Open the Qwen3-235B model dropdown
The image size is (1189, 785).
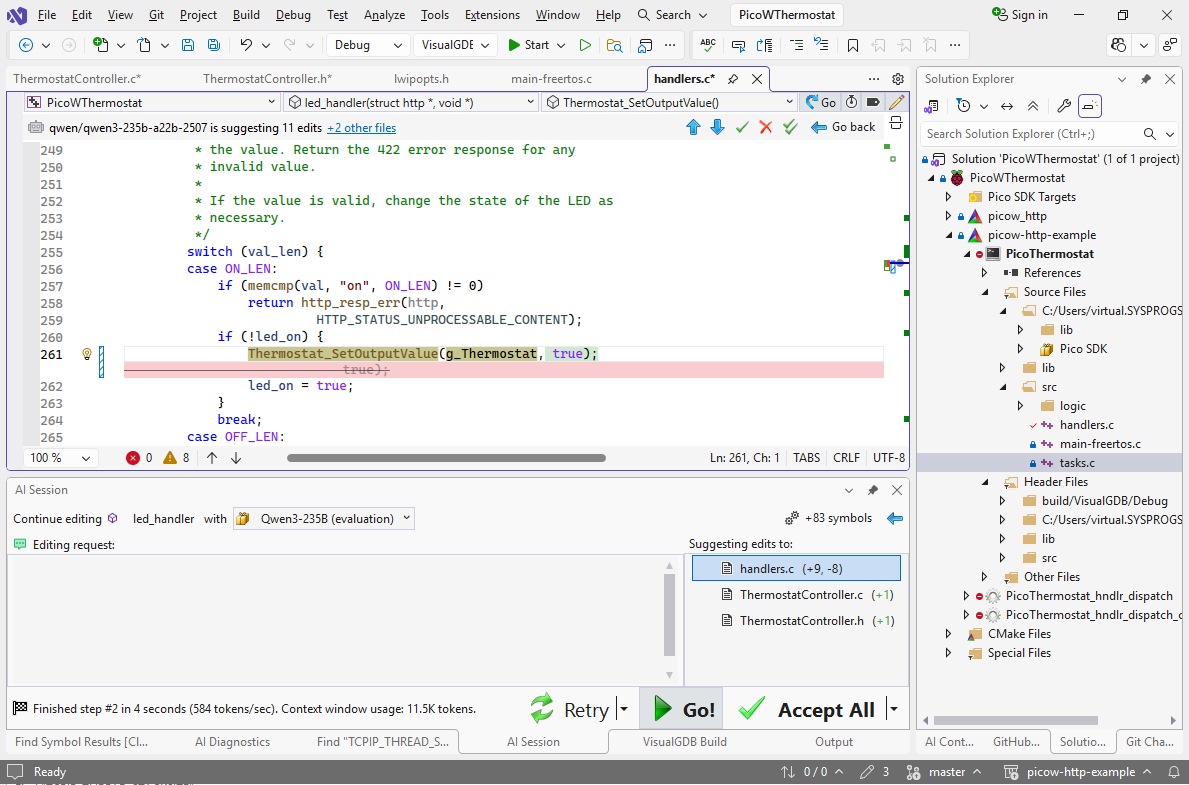point(324,518)
